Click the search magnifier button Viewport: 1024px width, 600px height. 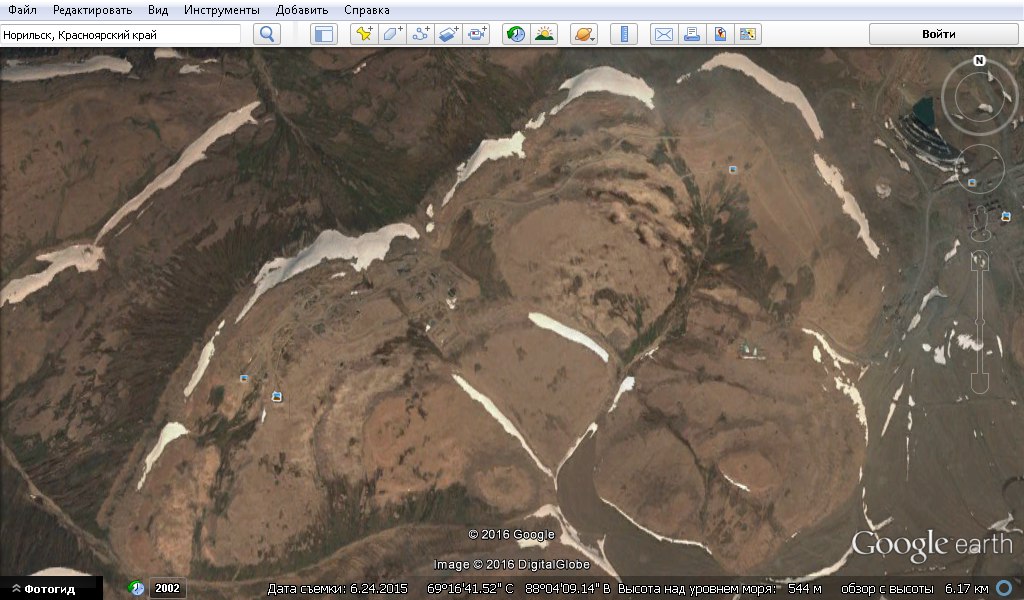(267, 34)
